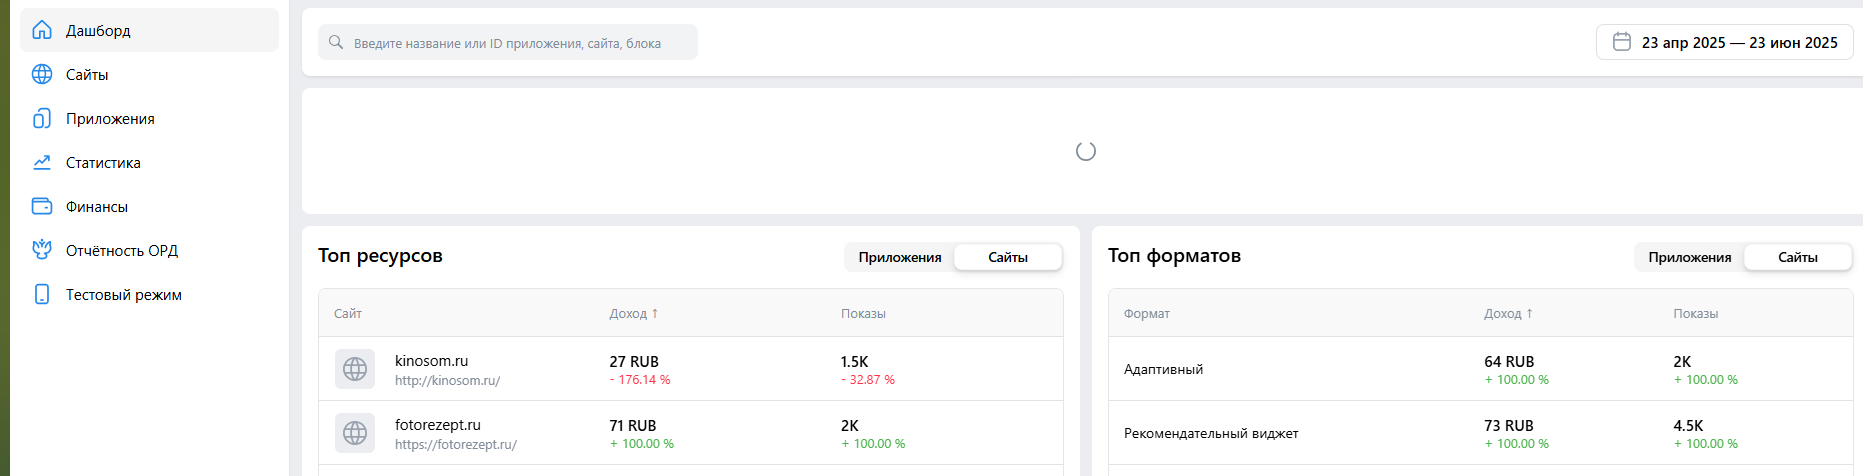Open the date range picker 23 апр 2025
This screenshot has width=1863, height=476.
tap(1725, 42)
